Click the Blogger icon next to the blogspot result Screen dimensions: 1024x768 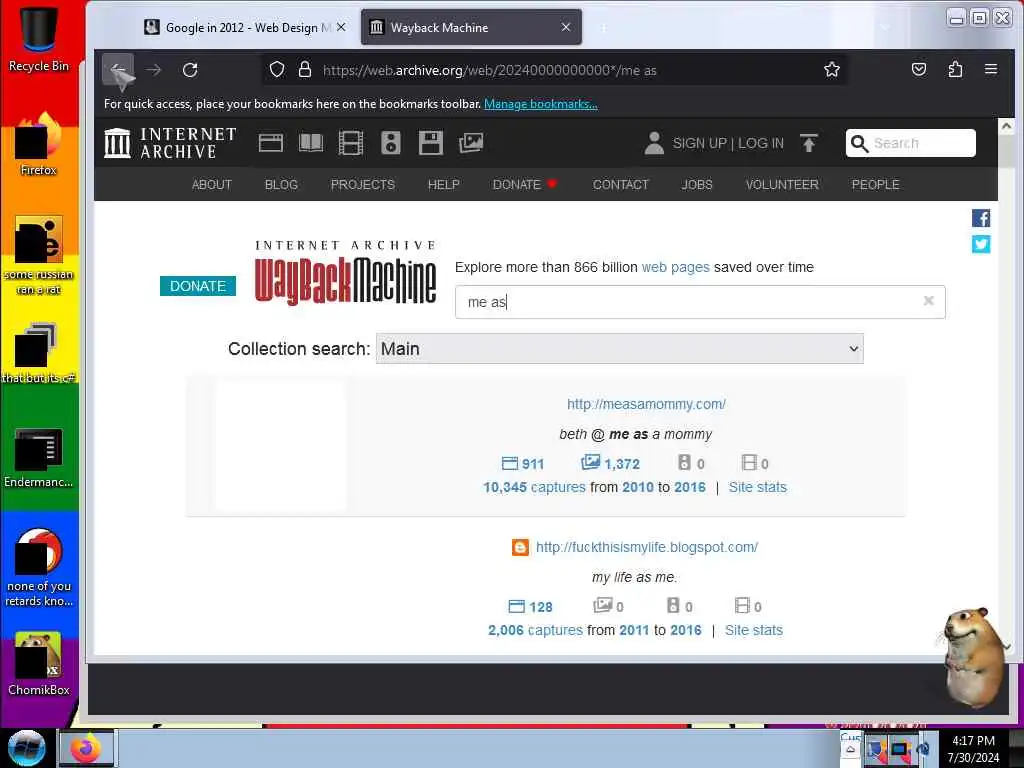(x=520, y=547)
